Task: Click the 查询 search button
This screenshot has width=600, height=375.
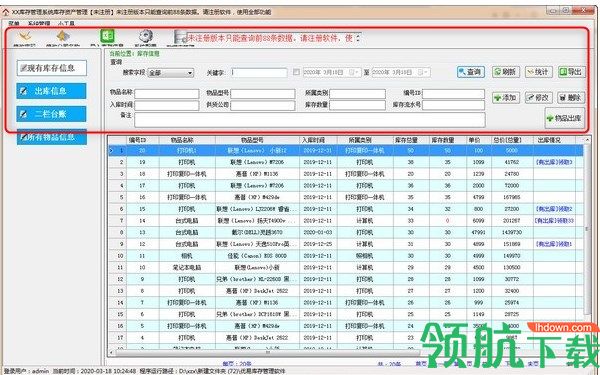Action: click(x=471, y=72)
